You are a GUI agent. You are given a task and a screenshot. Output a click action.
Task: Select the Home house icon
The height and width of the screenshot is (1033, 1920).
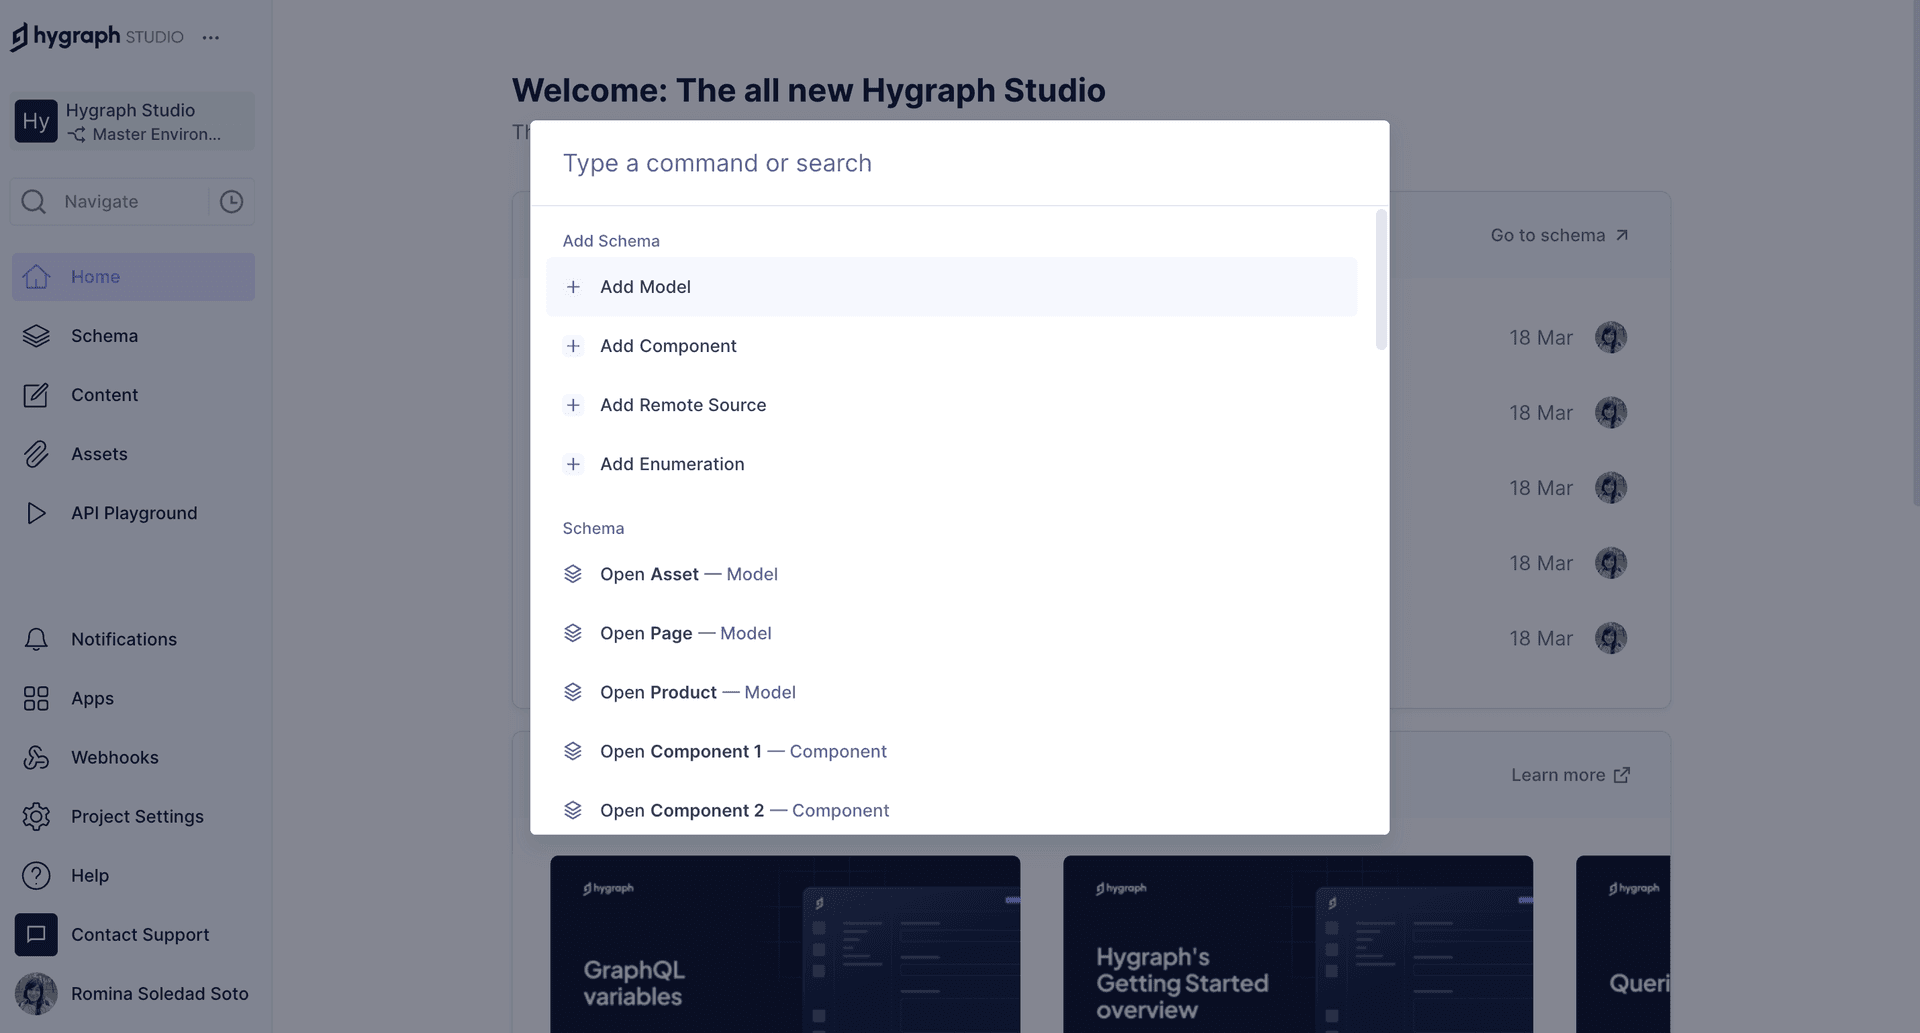pyautogui.click(x=36, y=277)
